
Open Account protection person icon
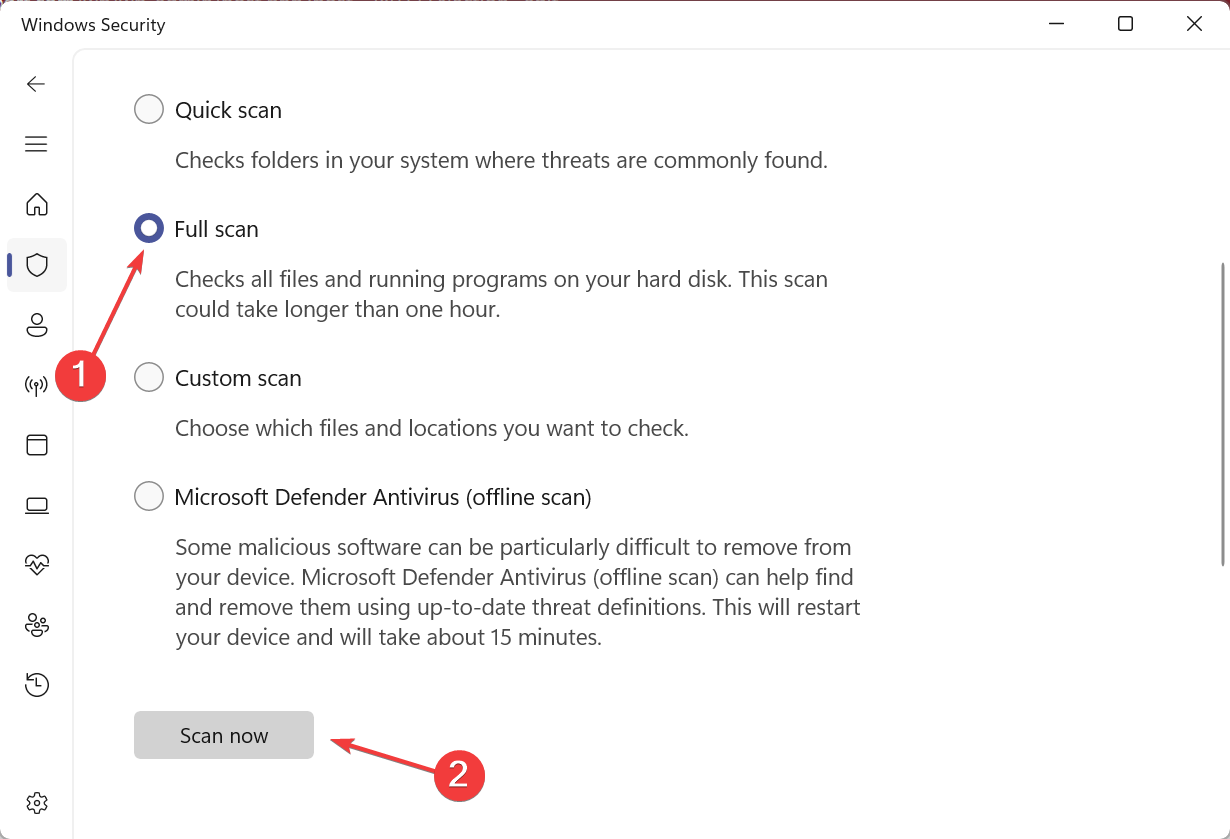[x=37, y=325]
